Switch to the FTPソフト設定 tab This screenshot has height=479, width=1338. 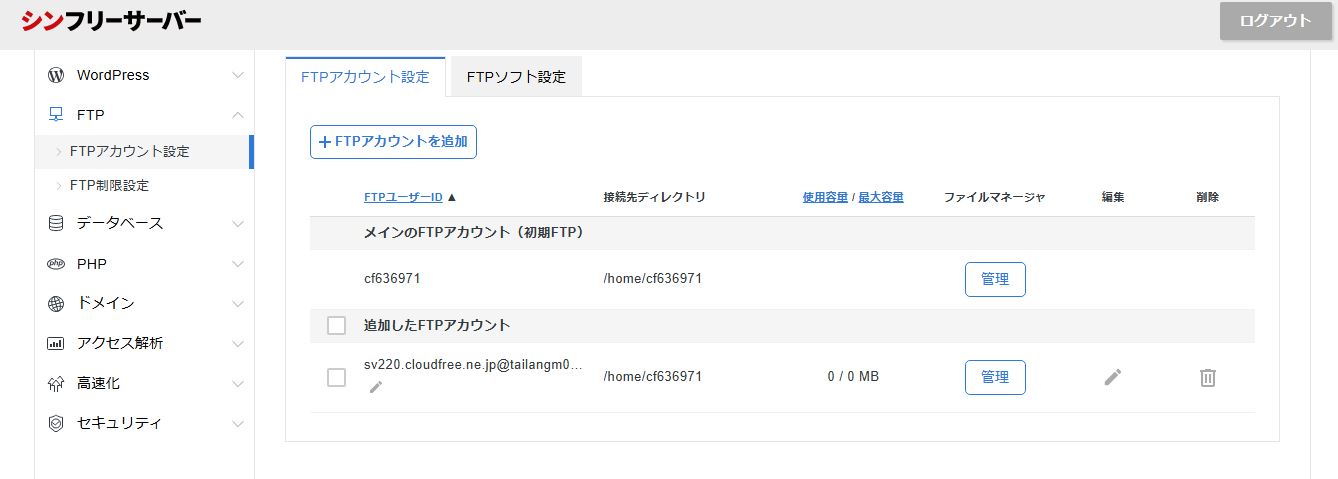(516, 77)
